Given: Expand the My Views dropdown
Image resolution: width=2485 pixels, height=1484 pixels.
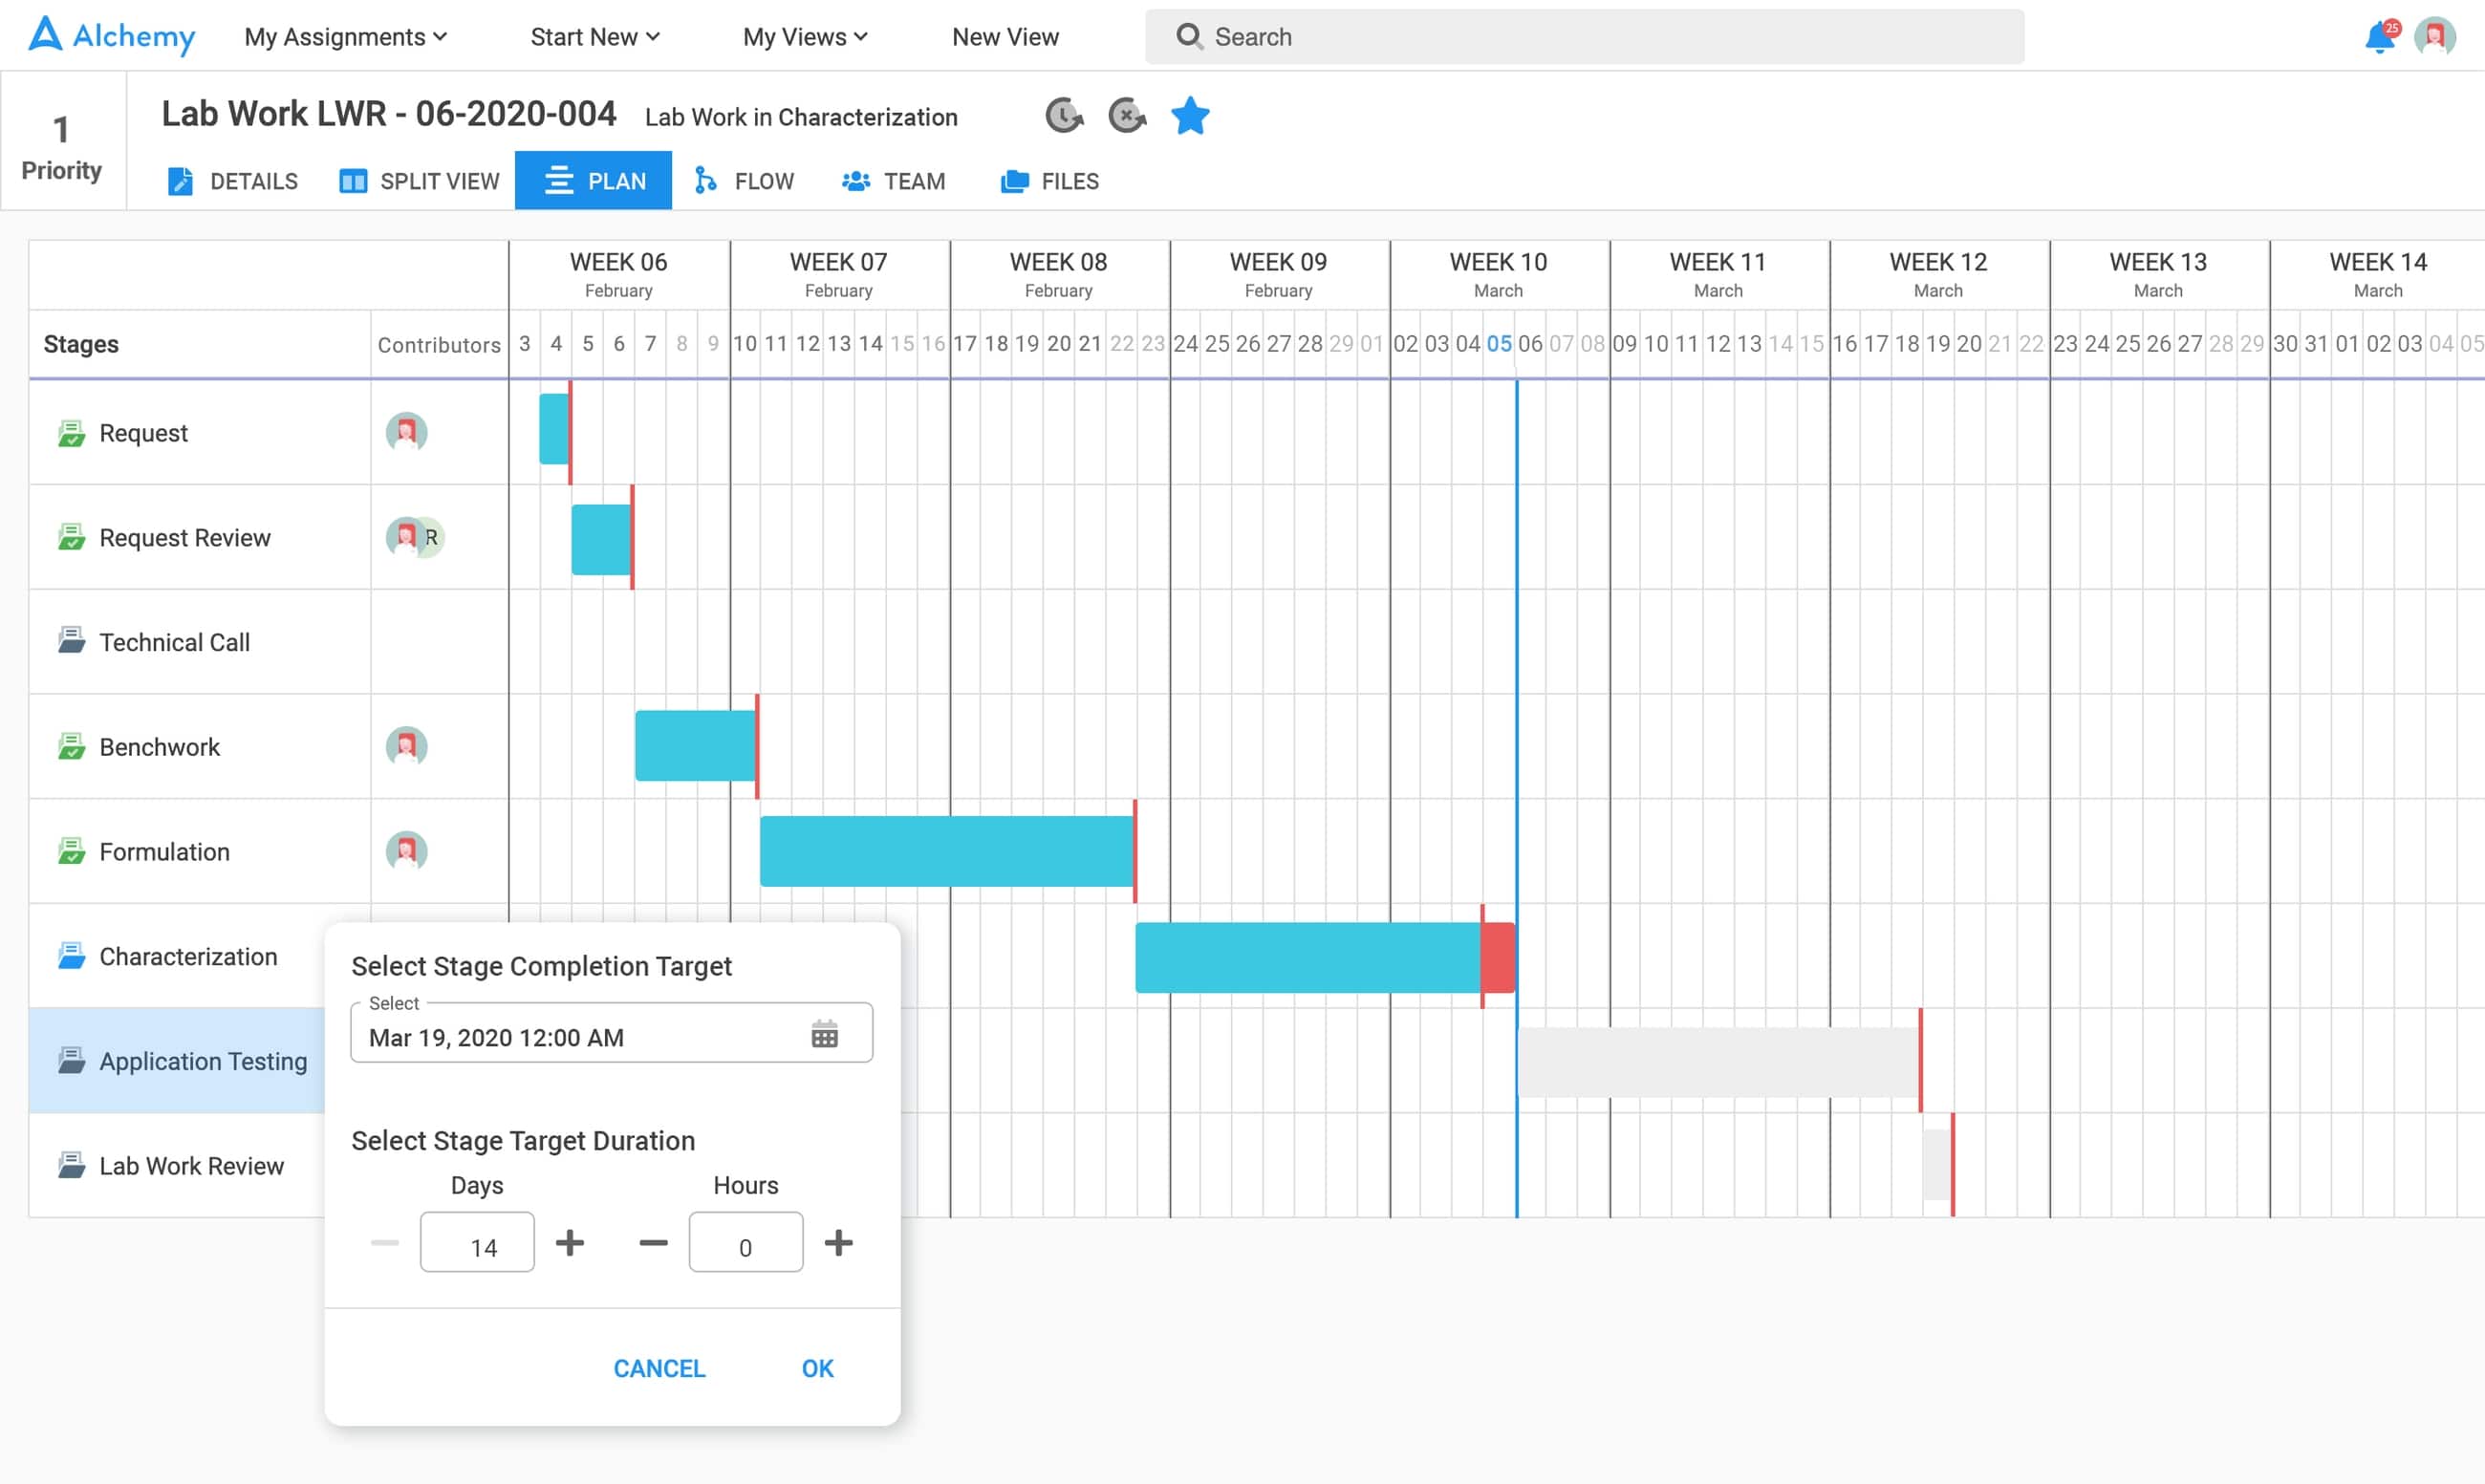Looking at the screenshot, I should click(804, 36).
